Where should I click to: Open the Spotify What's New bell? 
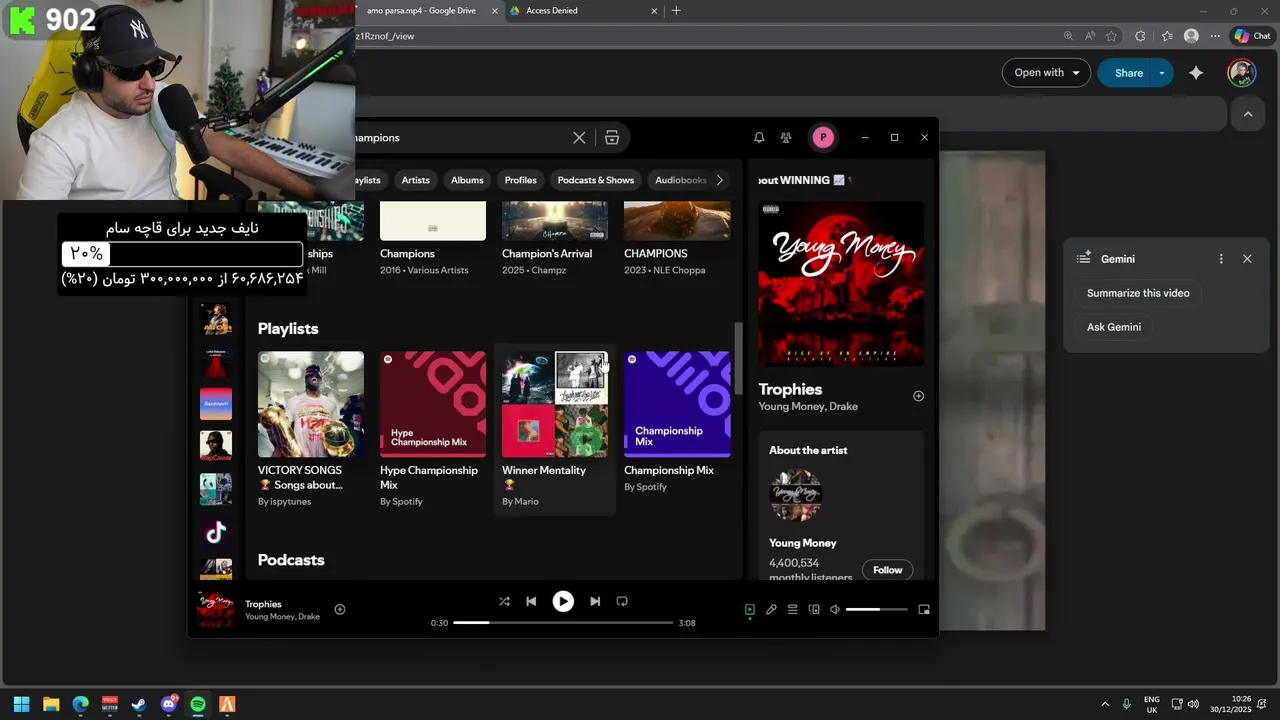click(759, 138)
